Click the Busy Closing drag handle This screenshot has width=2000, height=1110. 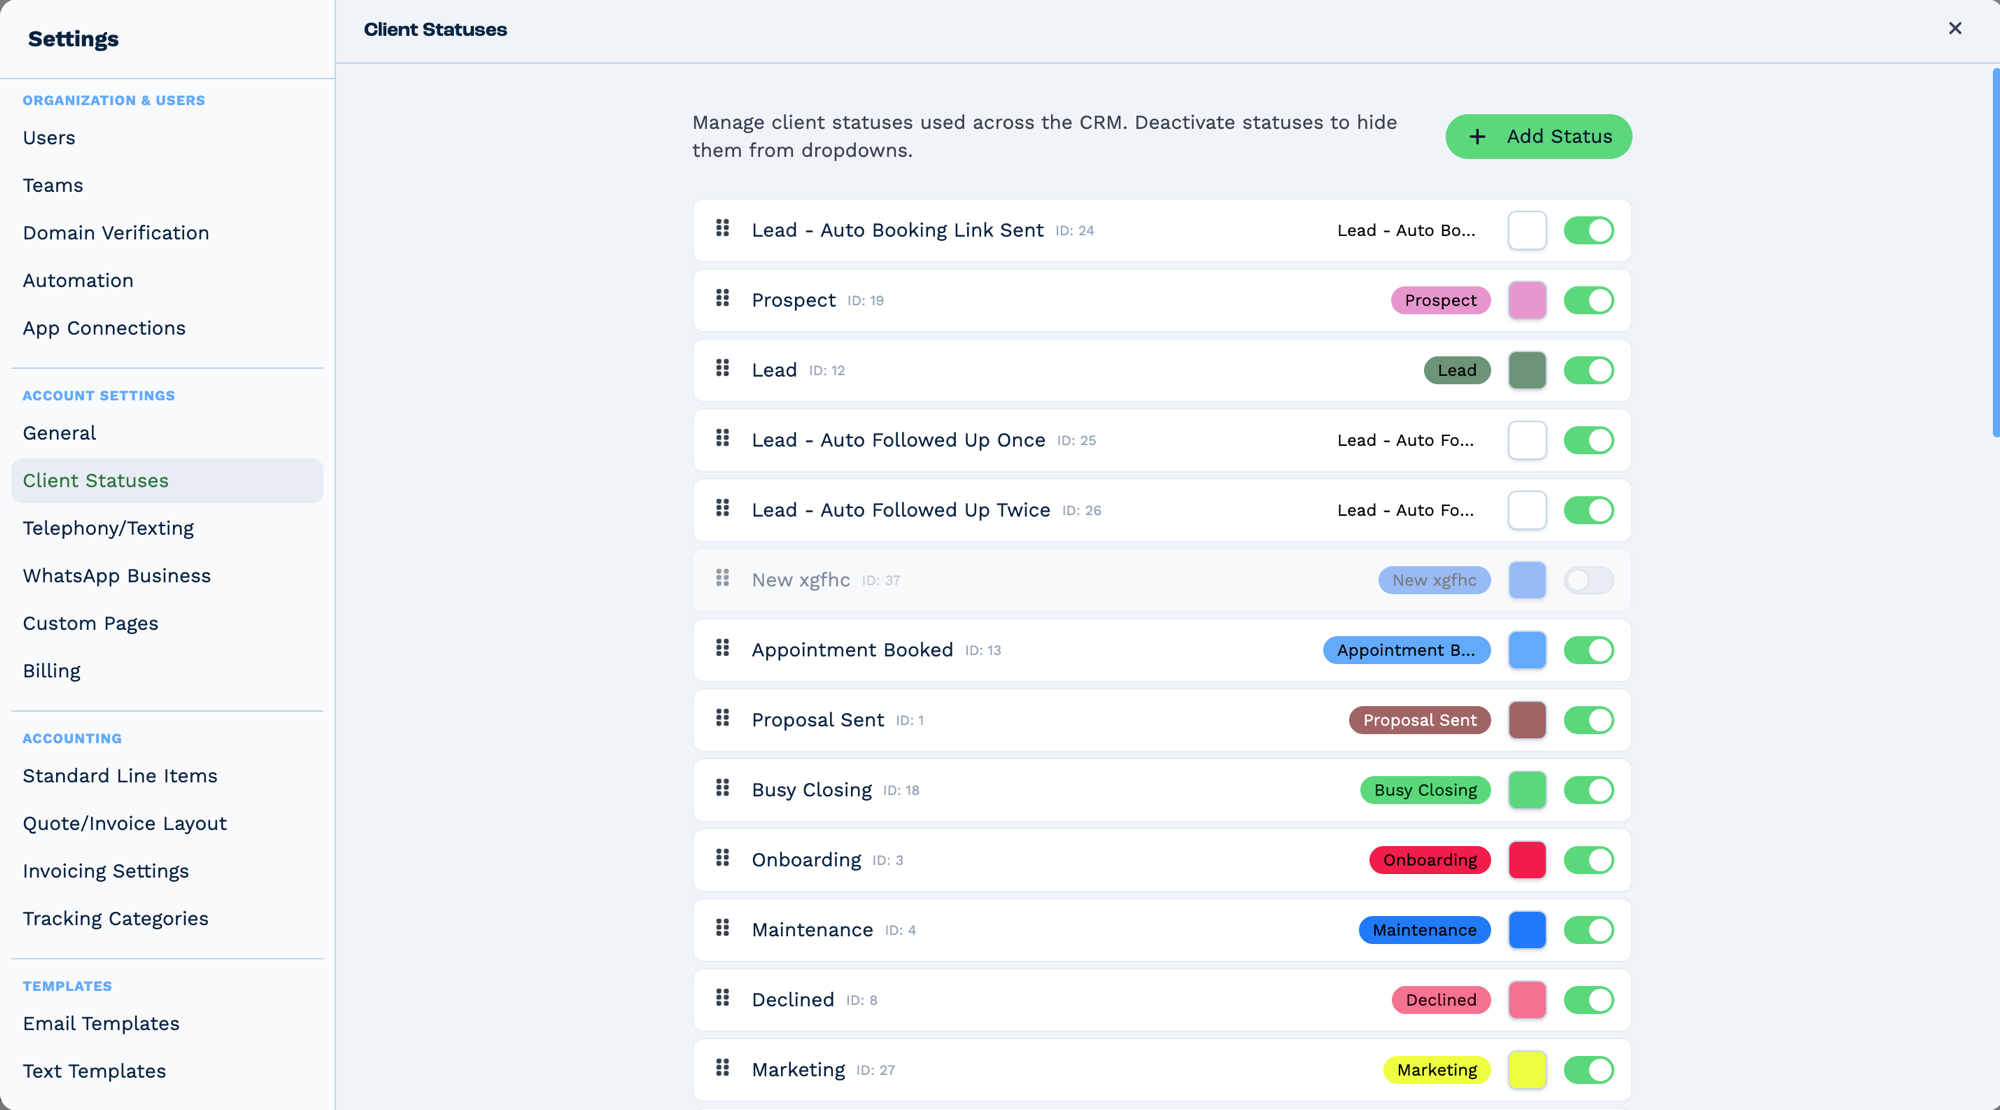click(x=722, y=789)
